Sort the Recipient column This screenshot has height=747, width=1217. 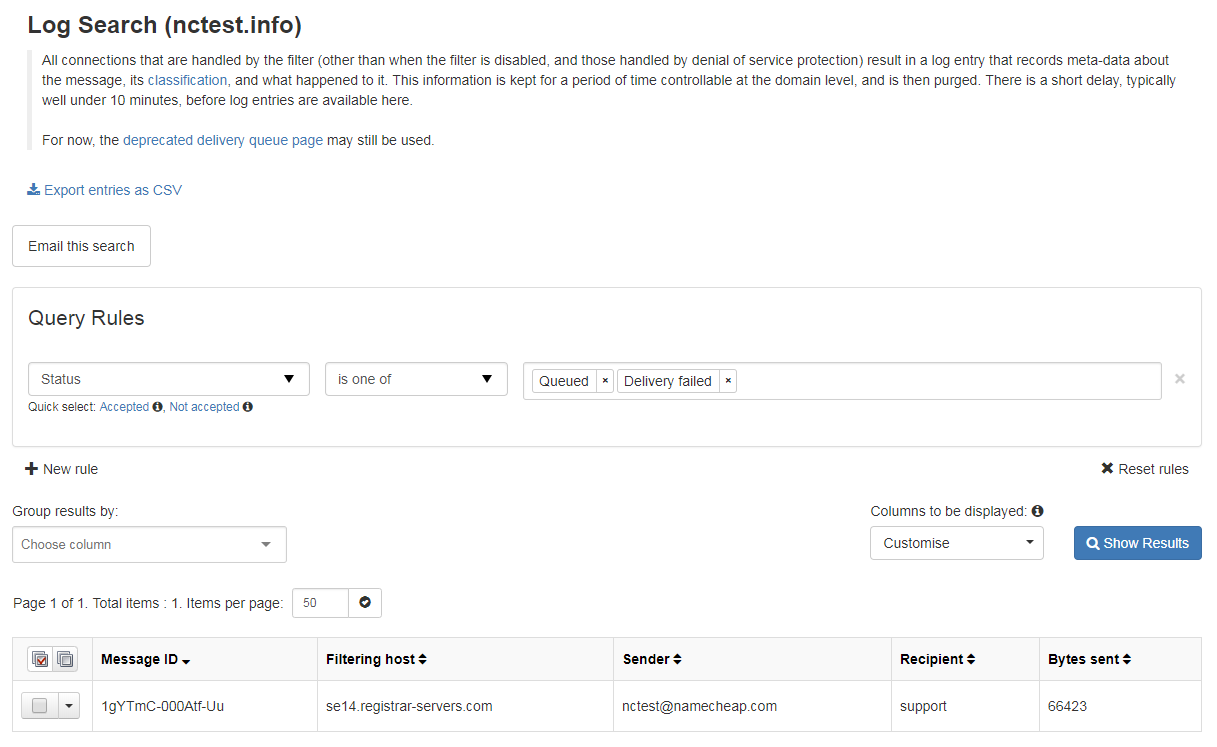[971, 660]
